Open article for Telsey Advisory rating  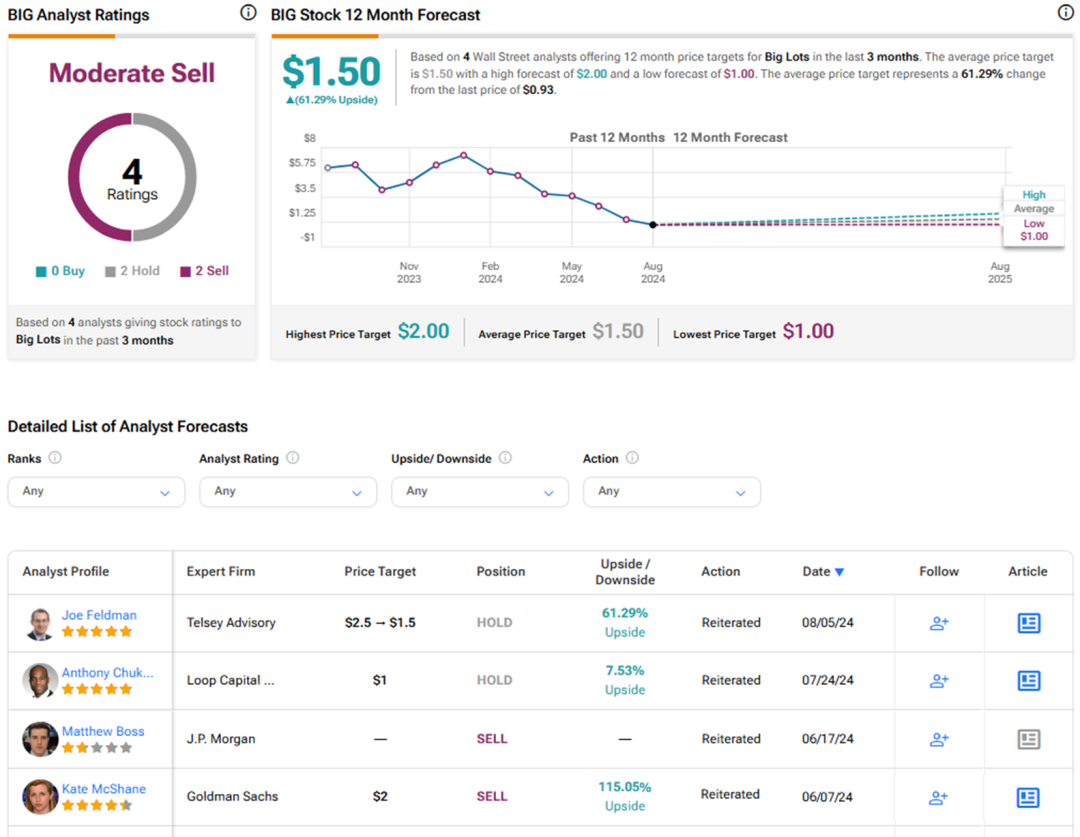click(x=1029, y=623)
